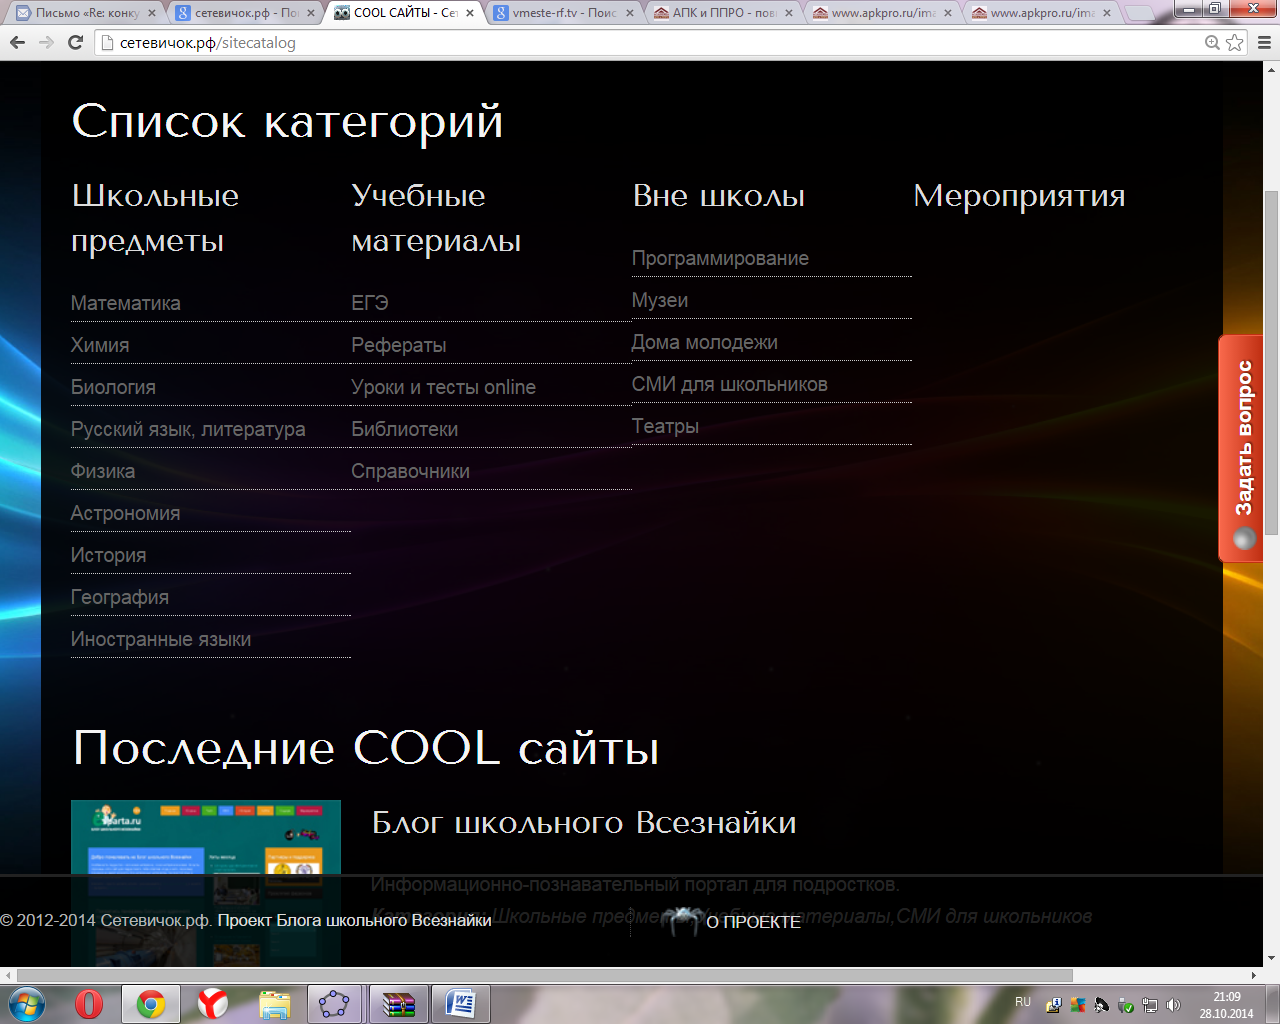1280x1024 pixels.
Task: Click the Вне школы heading
Action: [x=719, y=196]
